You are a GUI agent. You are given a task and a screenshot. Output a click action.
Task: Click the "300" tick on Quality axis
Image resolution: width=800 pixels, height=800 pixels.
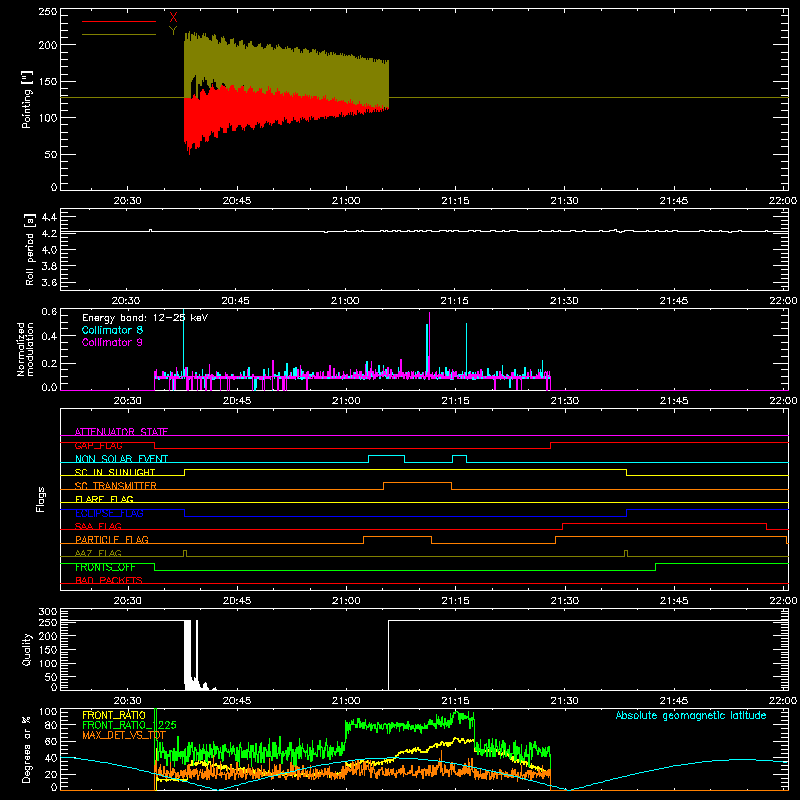pos(47,612)
